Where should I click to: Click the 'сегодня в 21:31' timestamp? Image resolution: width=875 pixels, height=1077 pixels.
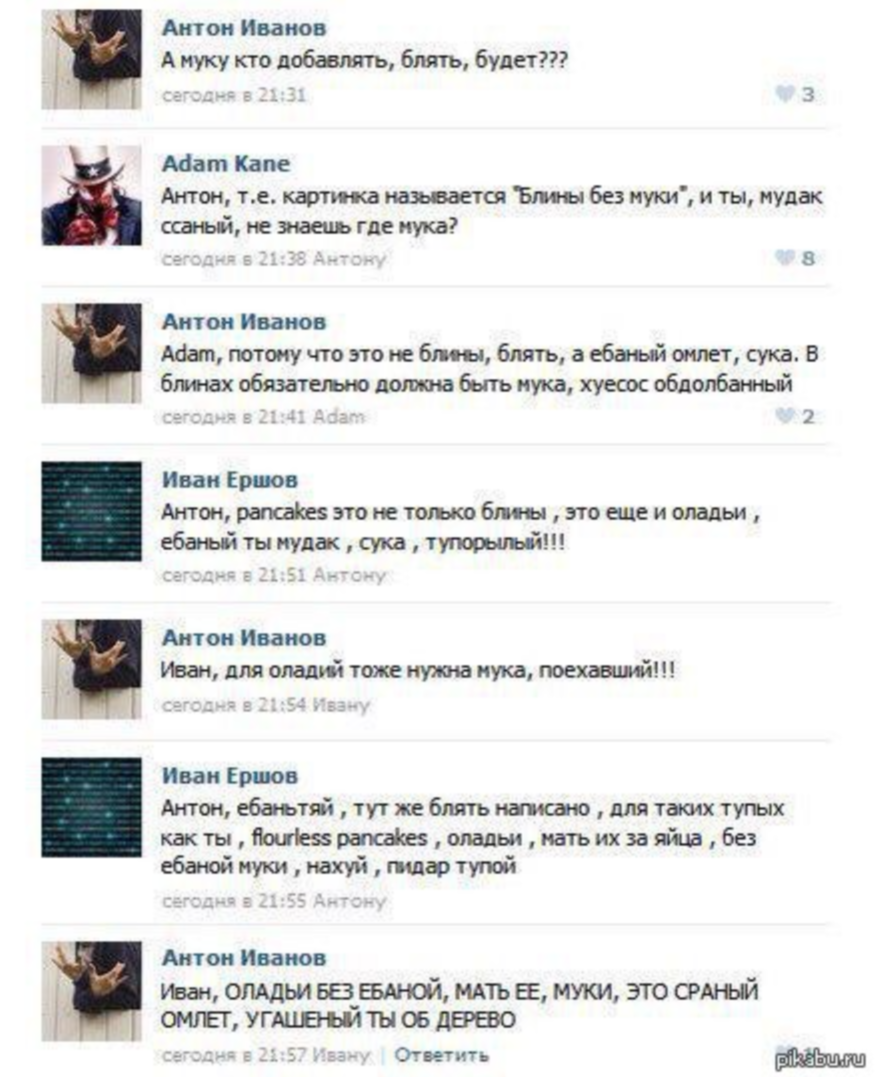[234, 95]
